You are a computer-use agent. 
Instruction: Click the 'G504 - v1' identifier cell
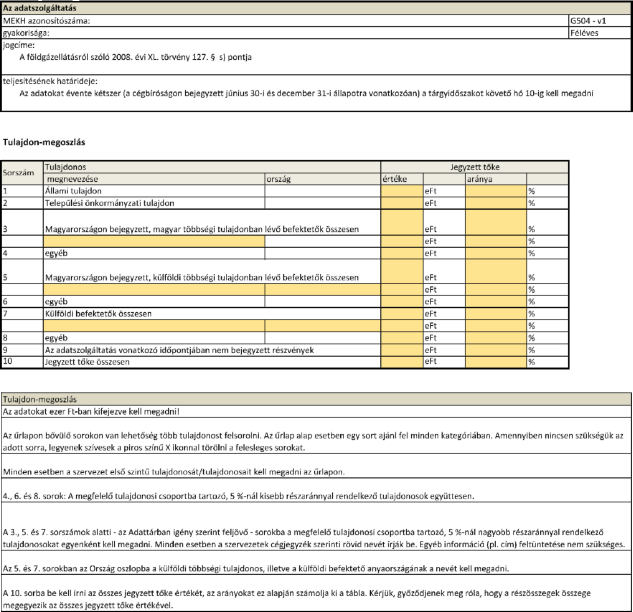(599, 21)
